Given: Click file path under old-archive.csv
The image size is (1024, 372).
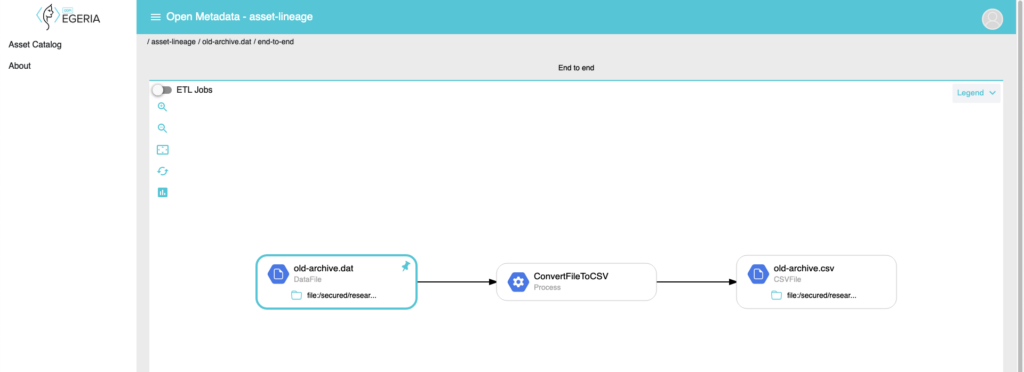Looking at the screenshot, I should click(822, 296).
